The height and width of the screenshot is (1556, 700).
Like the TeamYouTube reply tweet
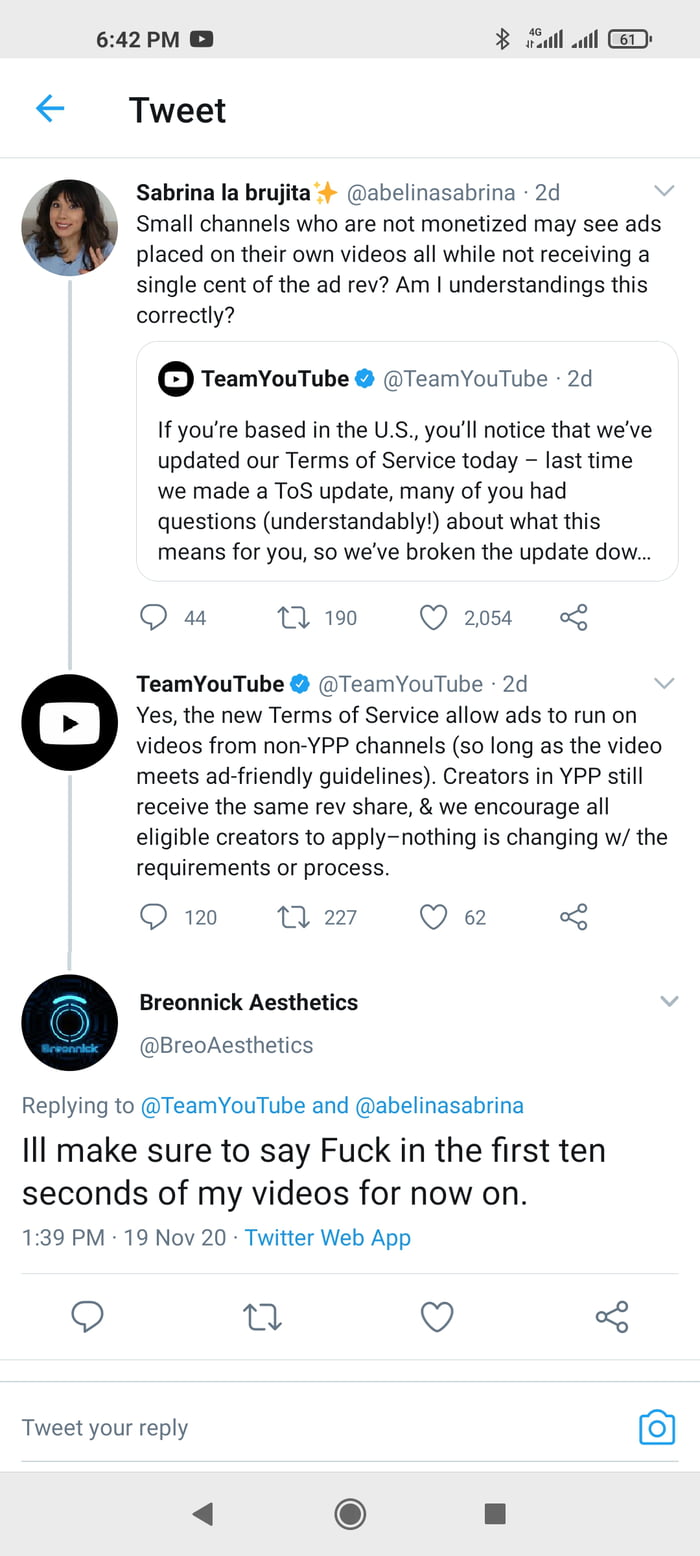(x=434, y=917)
